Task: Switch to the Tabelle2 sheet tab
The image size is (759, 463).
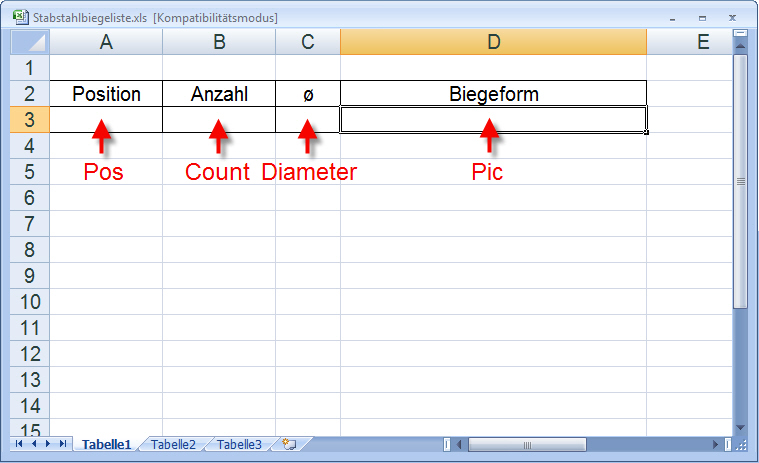Action: click(173, 444)
